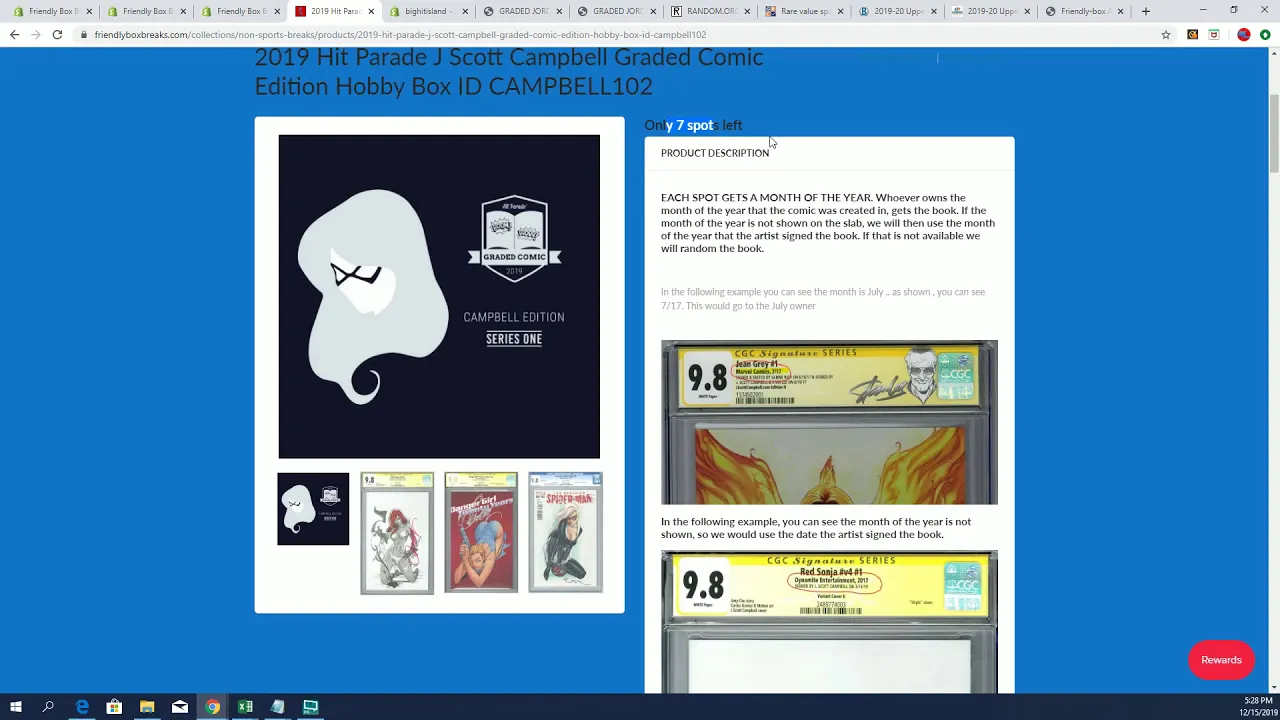Select the Campbell Edition box thumbnail

coord(313,509)
